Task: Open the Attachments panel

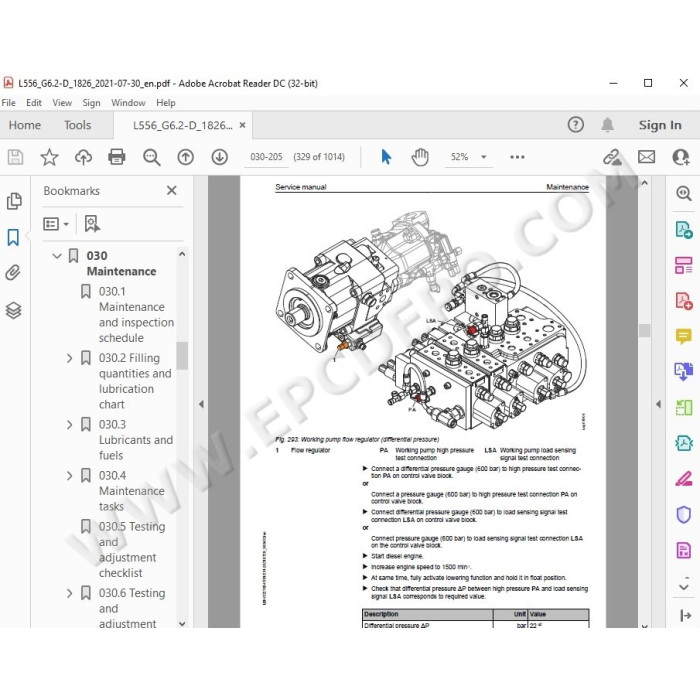Action: pyautogui.click(x=13, y=272)
